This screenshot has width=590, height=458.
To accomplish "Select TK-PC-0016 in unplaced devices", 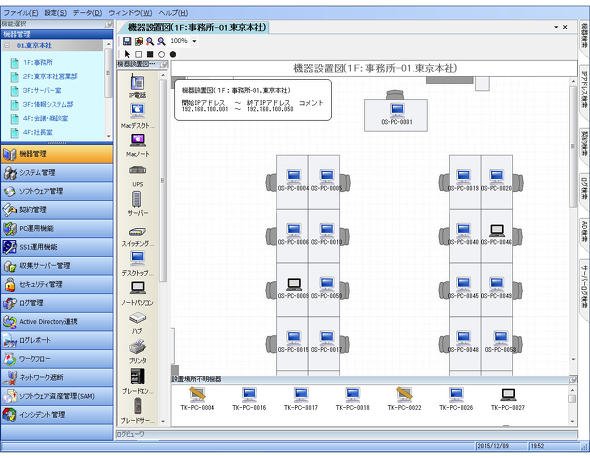I will [x=249, y=399].
